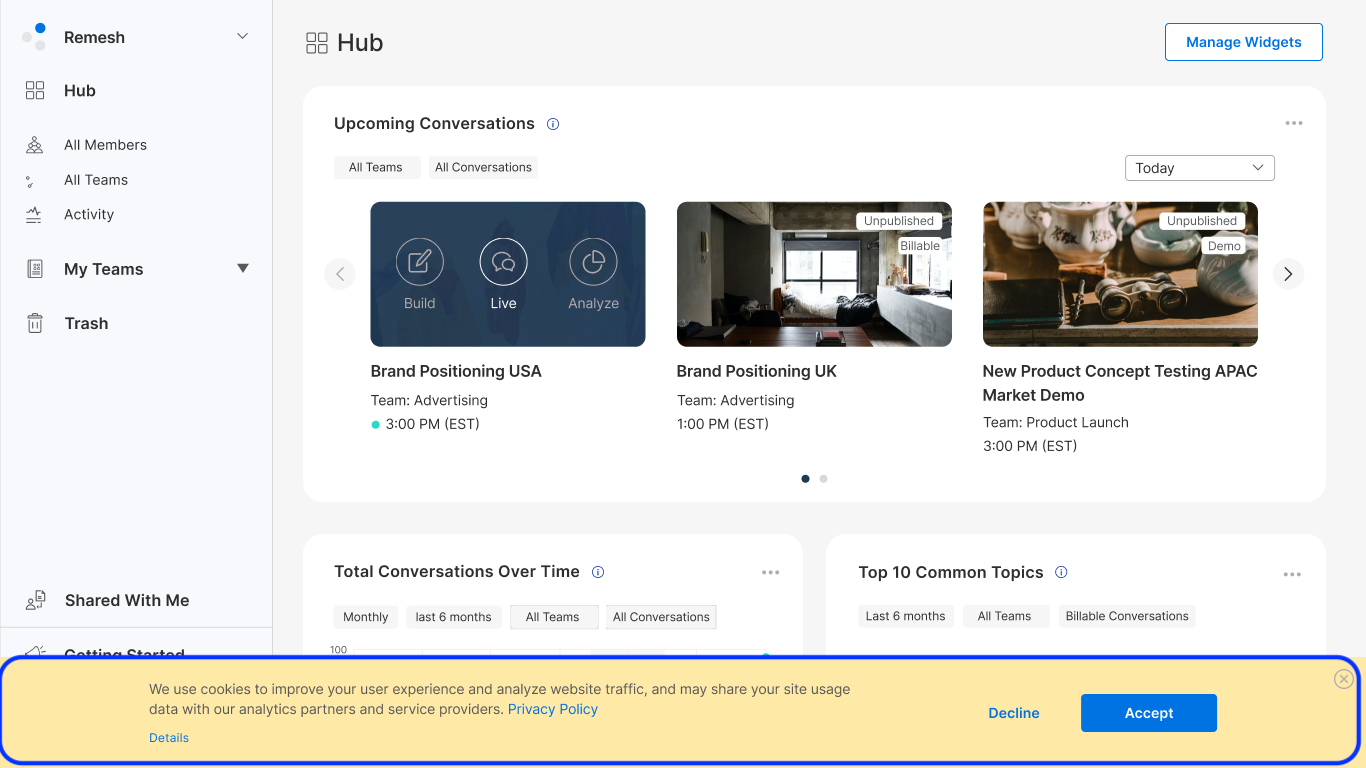Close the cookie banner with X icon
1366x768 pixels.
point(1344,680)
